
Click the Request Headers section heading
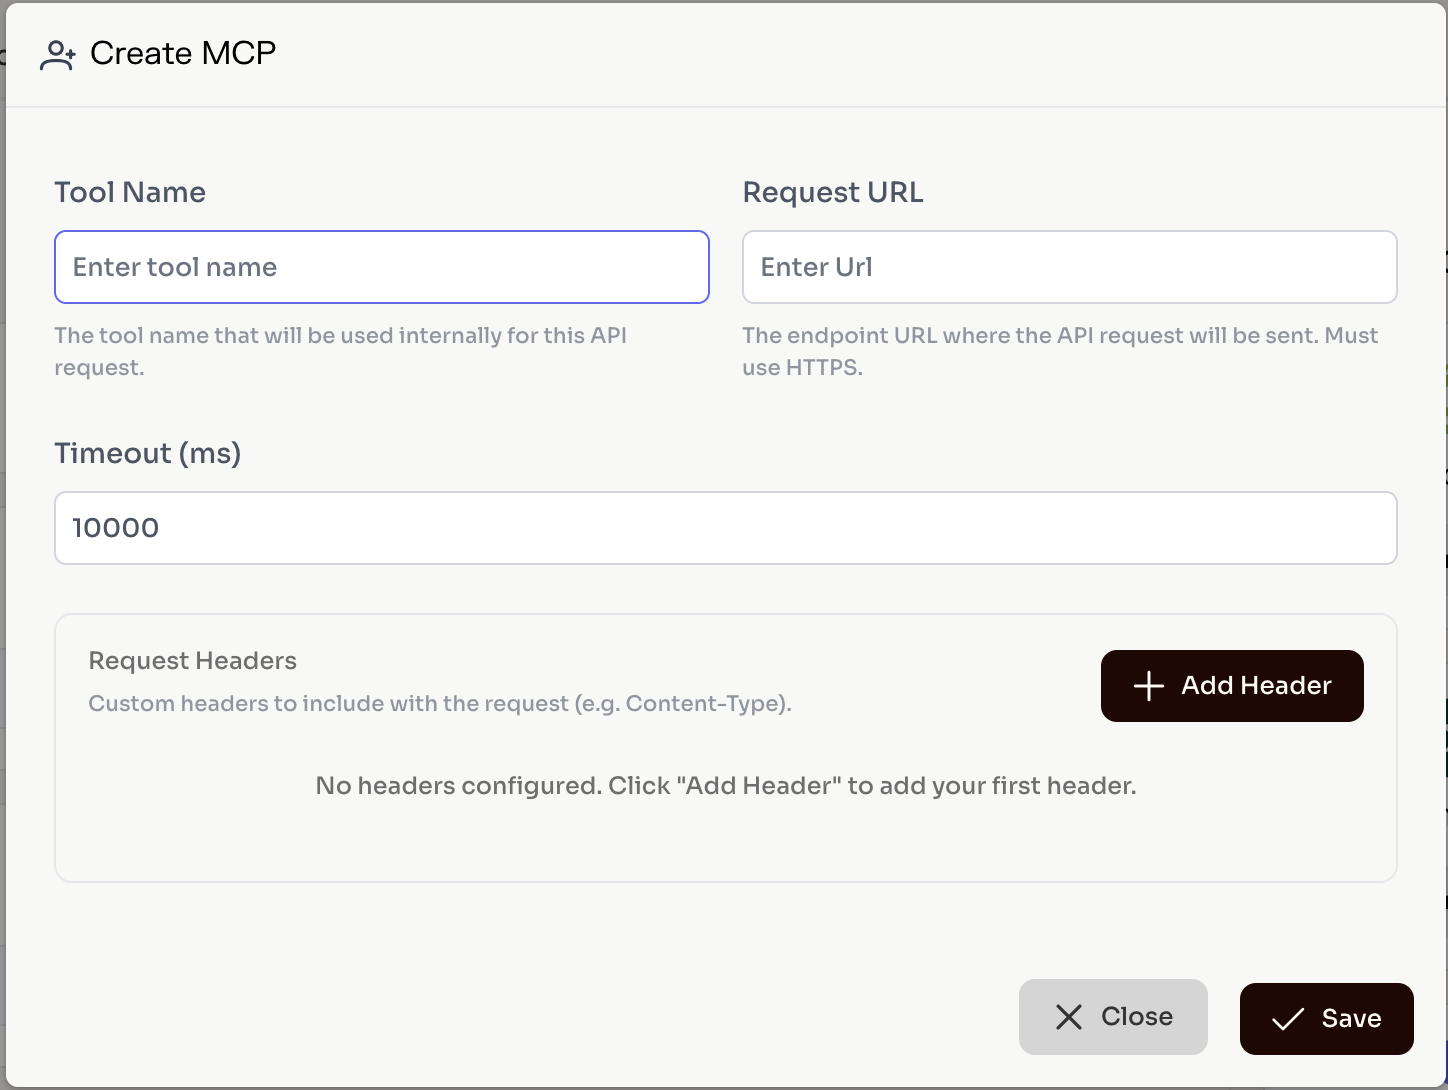[x=192, y=660]
